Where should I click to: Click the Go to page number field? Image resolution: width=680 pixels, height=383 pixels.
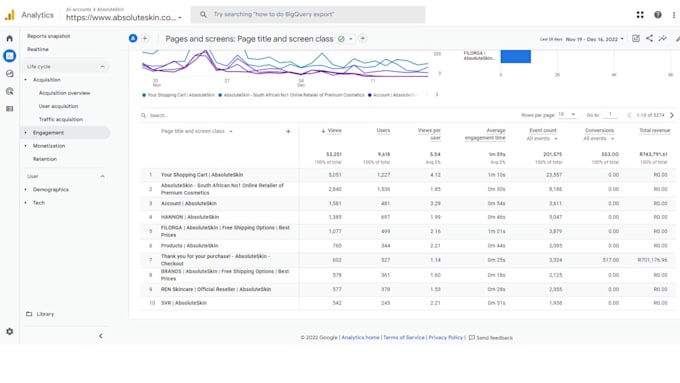[x=610, y=115]
